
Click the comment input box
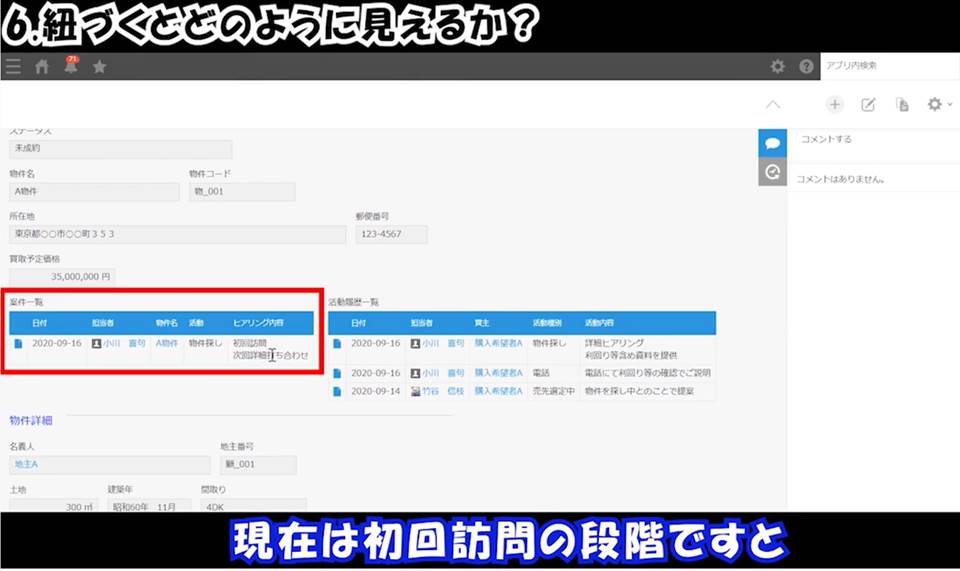pyautogui.click(x=870, y=140)
